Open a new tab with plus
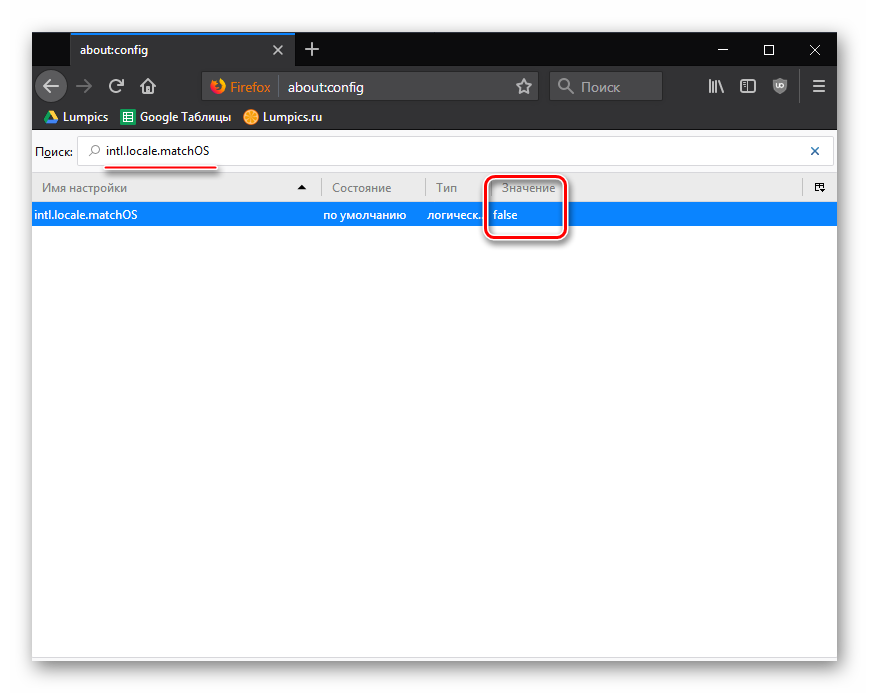Image resolution: width=869 pixels, height=693 pixels. click(x=312, y=49)
